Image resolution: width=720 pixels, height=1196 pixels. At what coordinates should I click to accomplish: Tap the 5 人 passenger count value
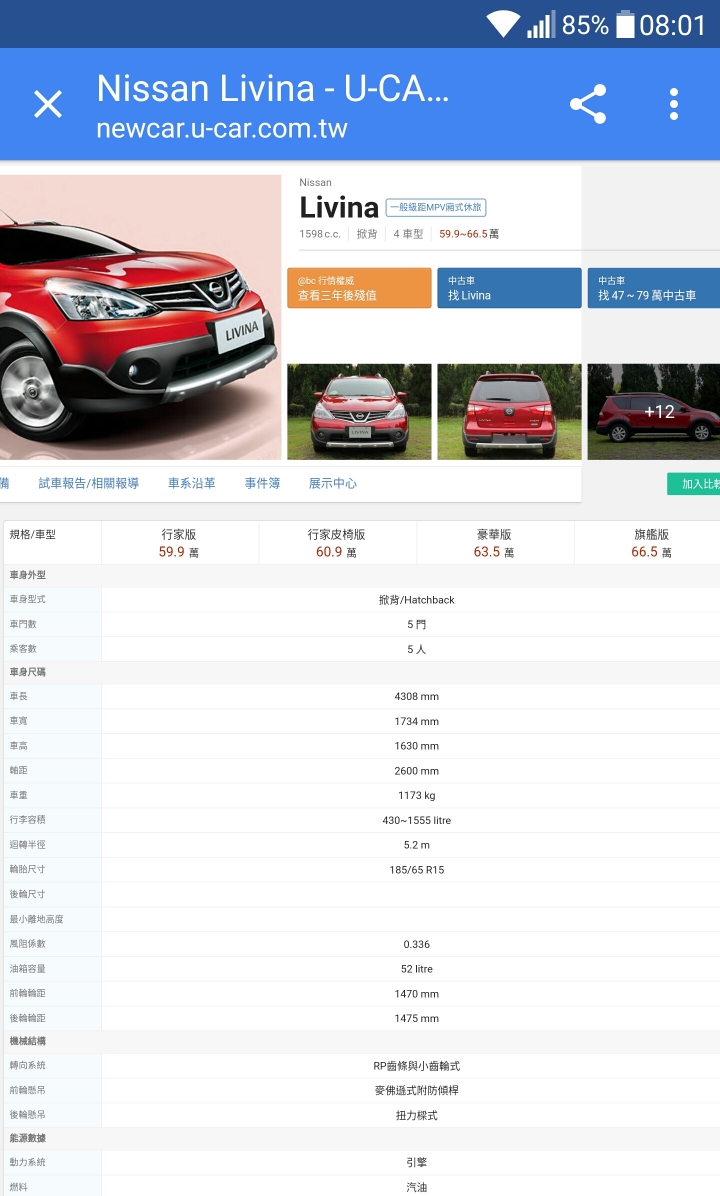(x=416, y=649)
